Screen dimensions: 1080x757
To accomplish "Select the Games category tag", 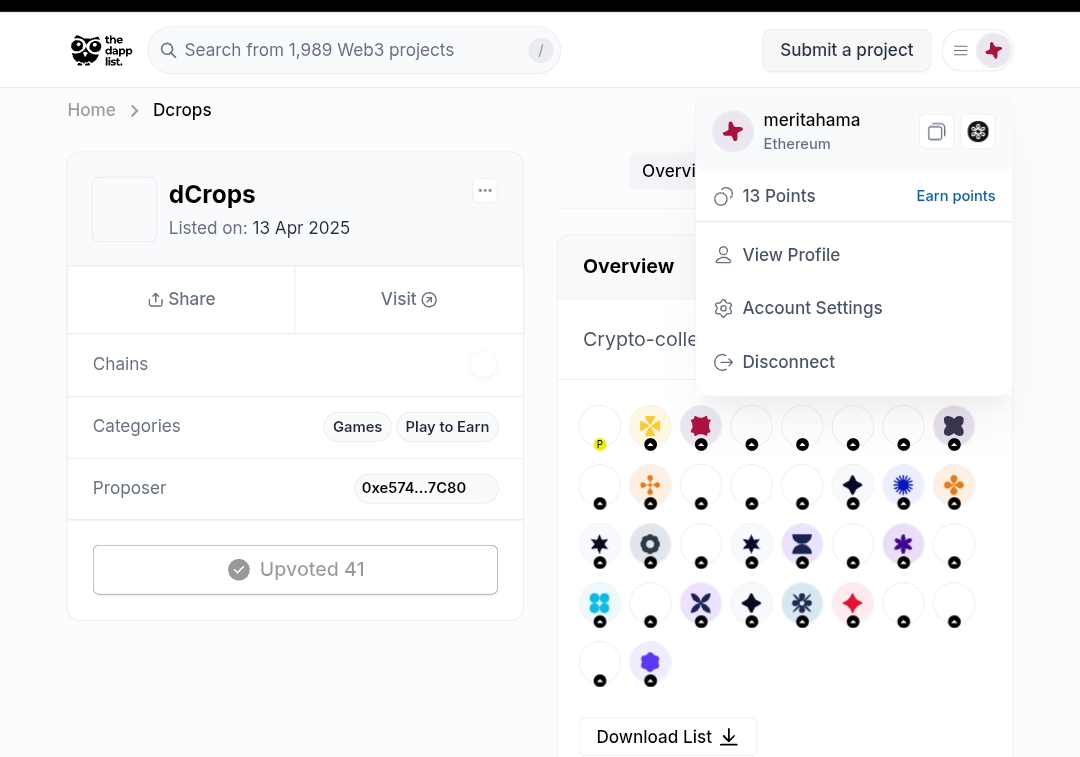I will [357, 427].
